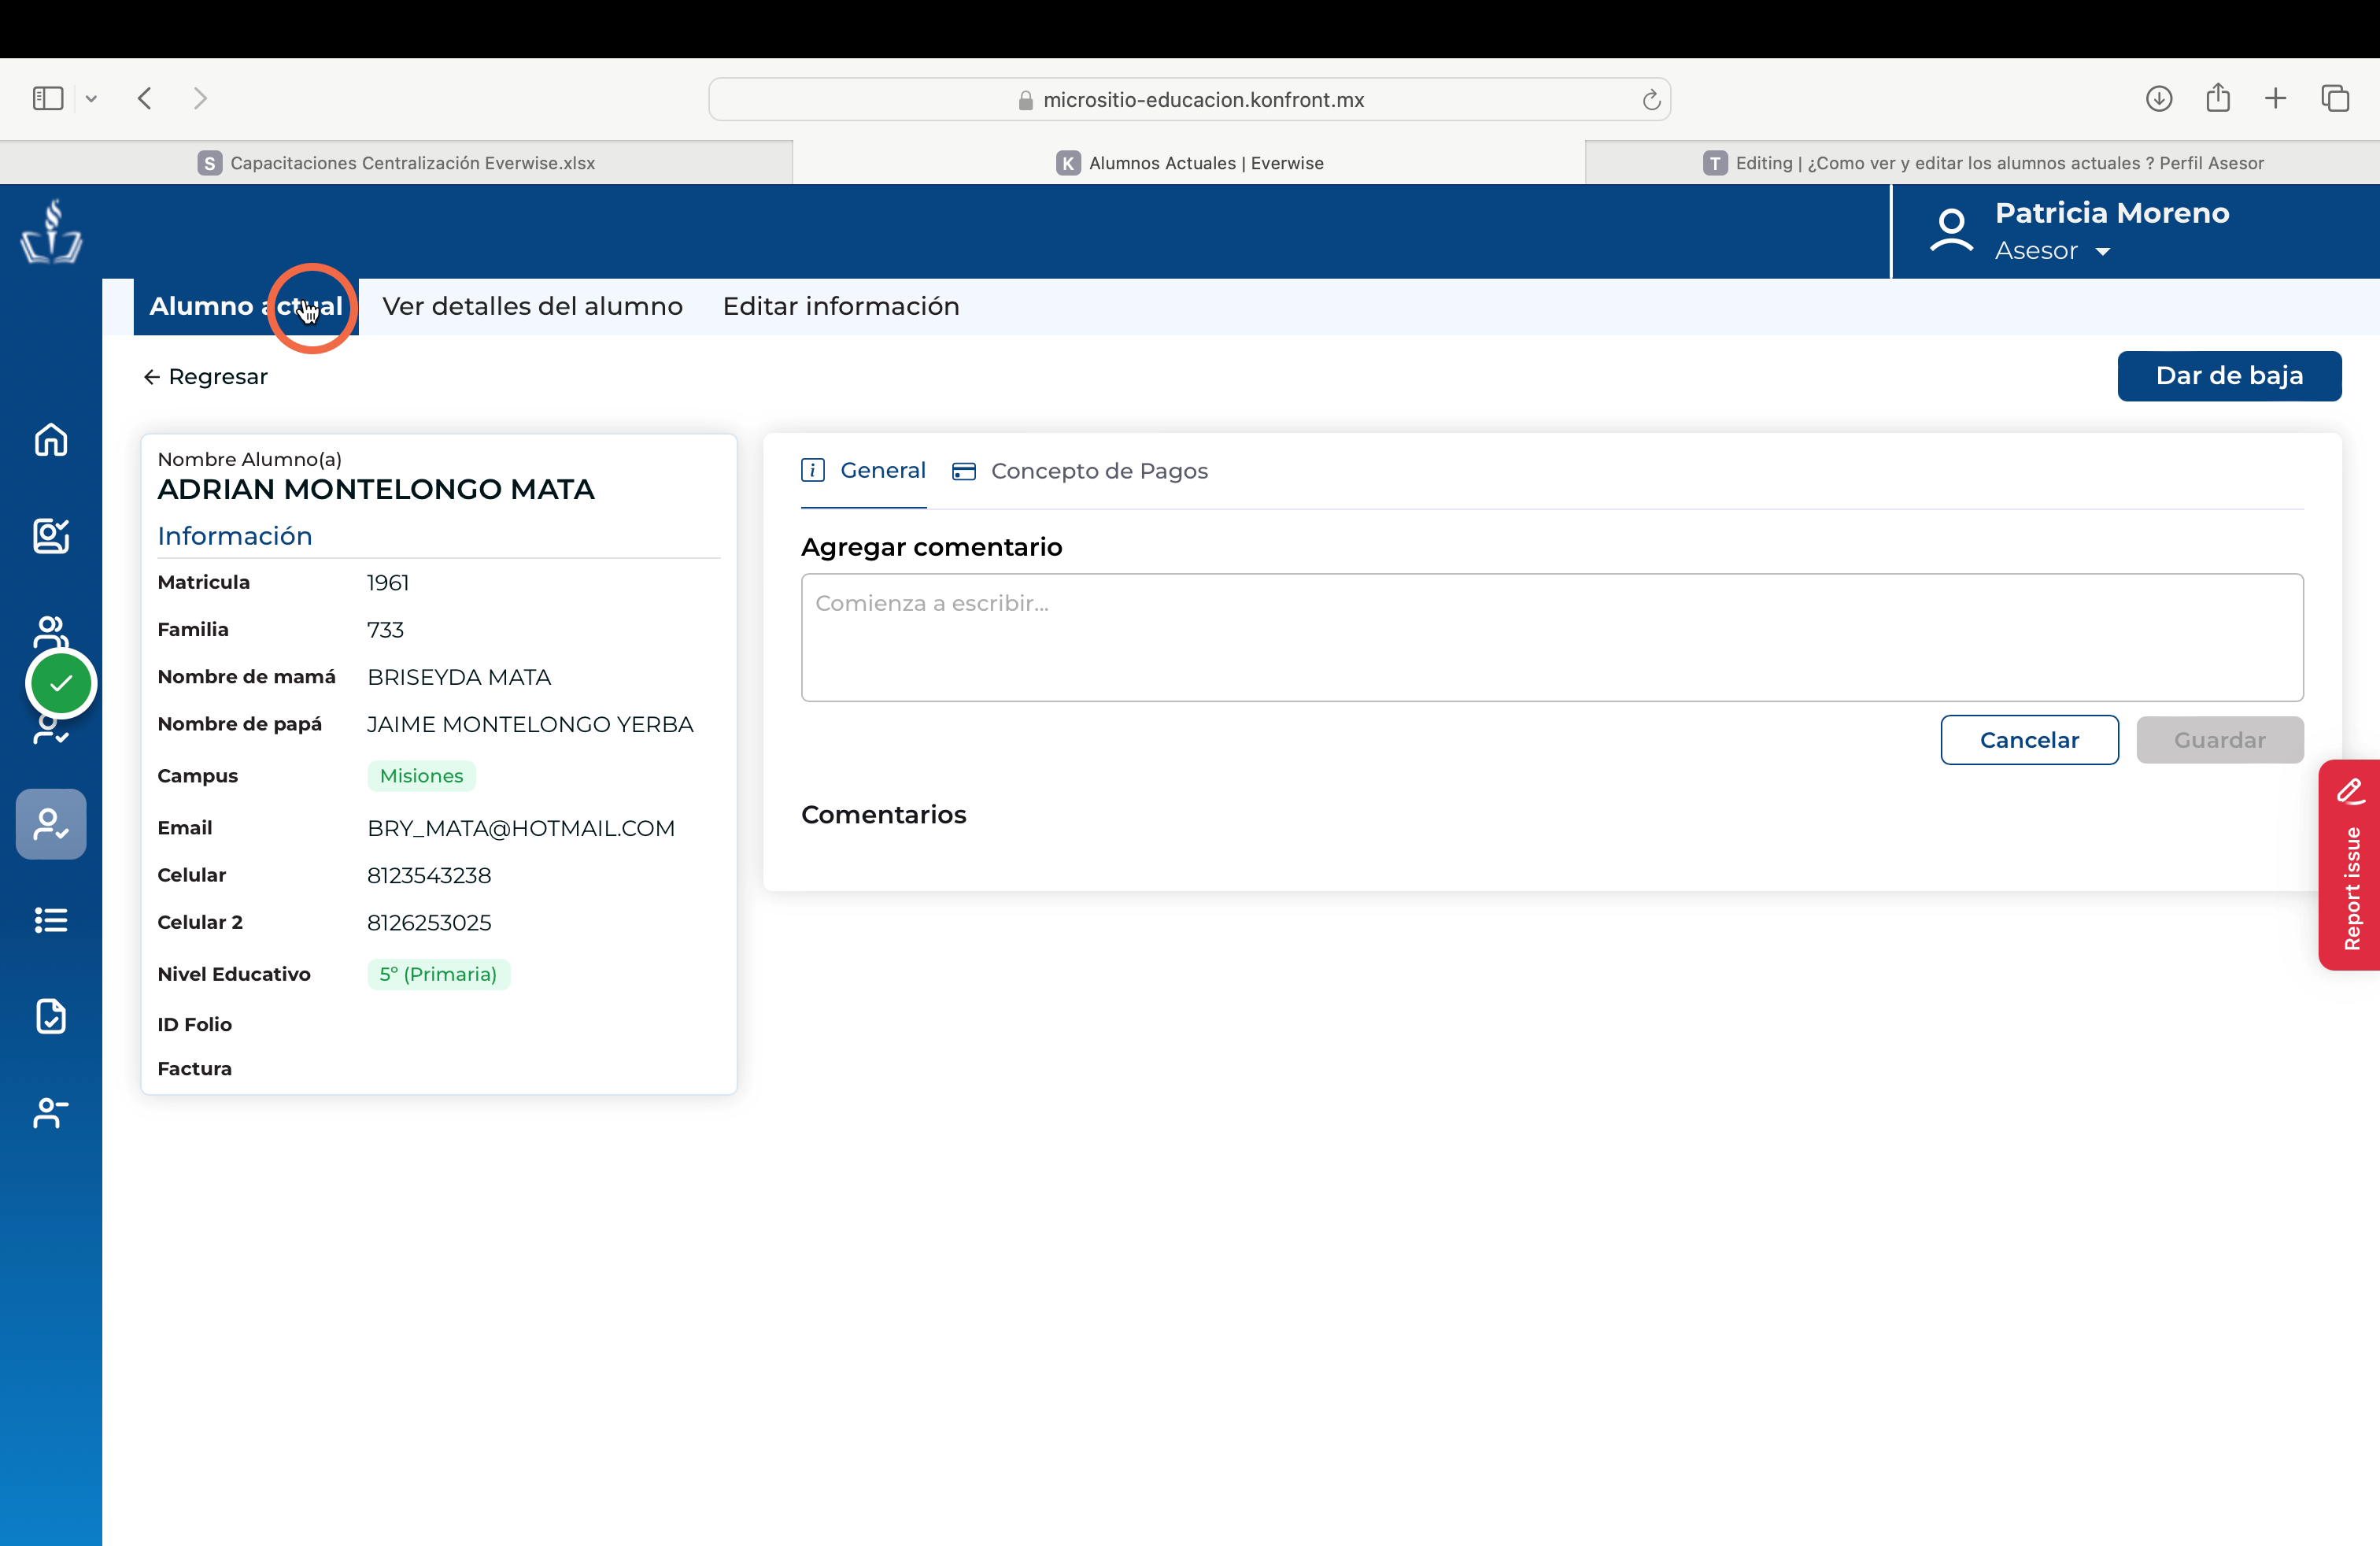Select the Celular 2 number 8126253025

(x=429, y=922)
